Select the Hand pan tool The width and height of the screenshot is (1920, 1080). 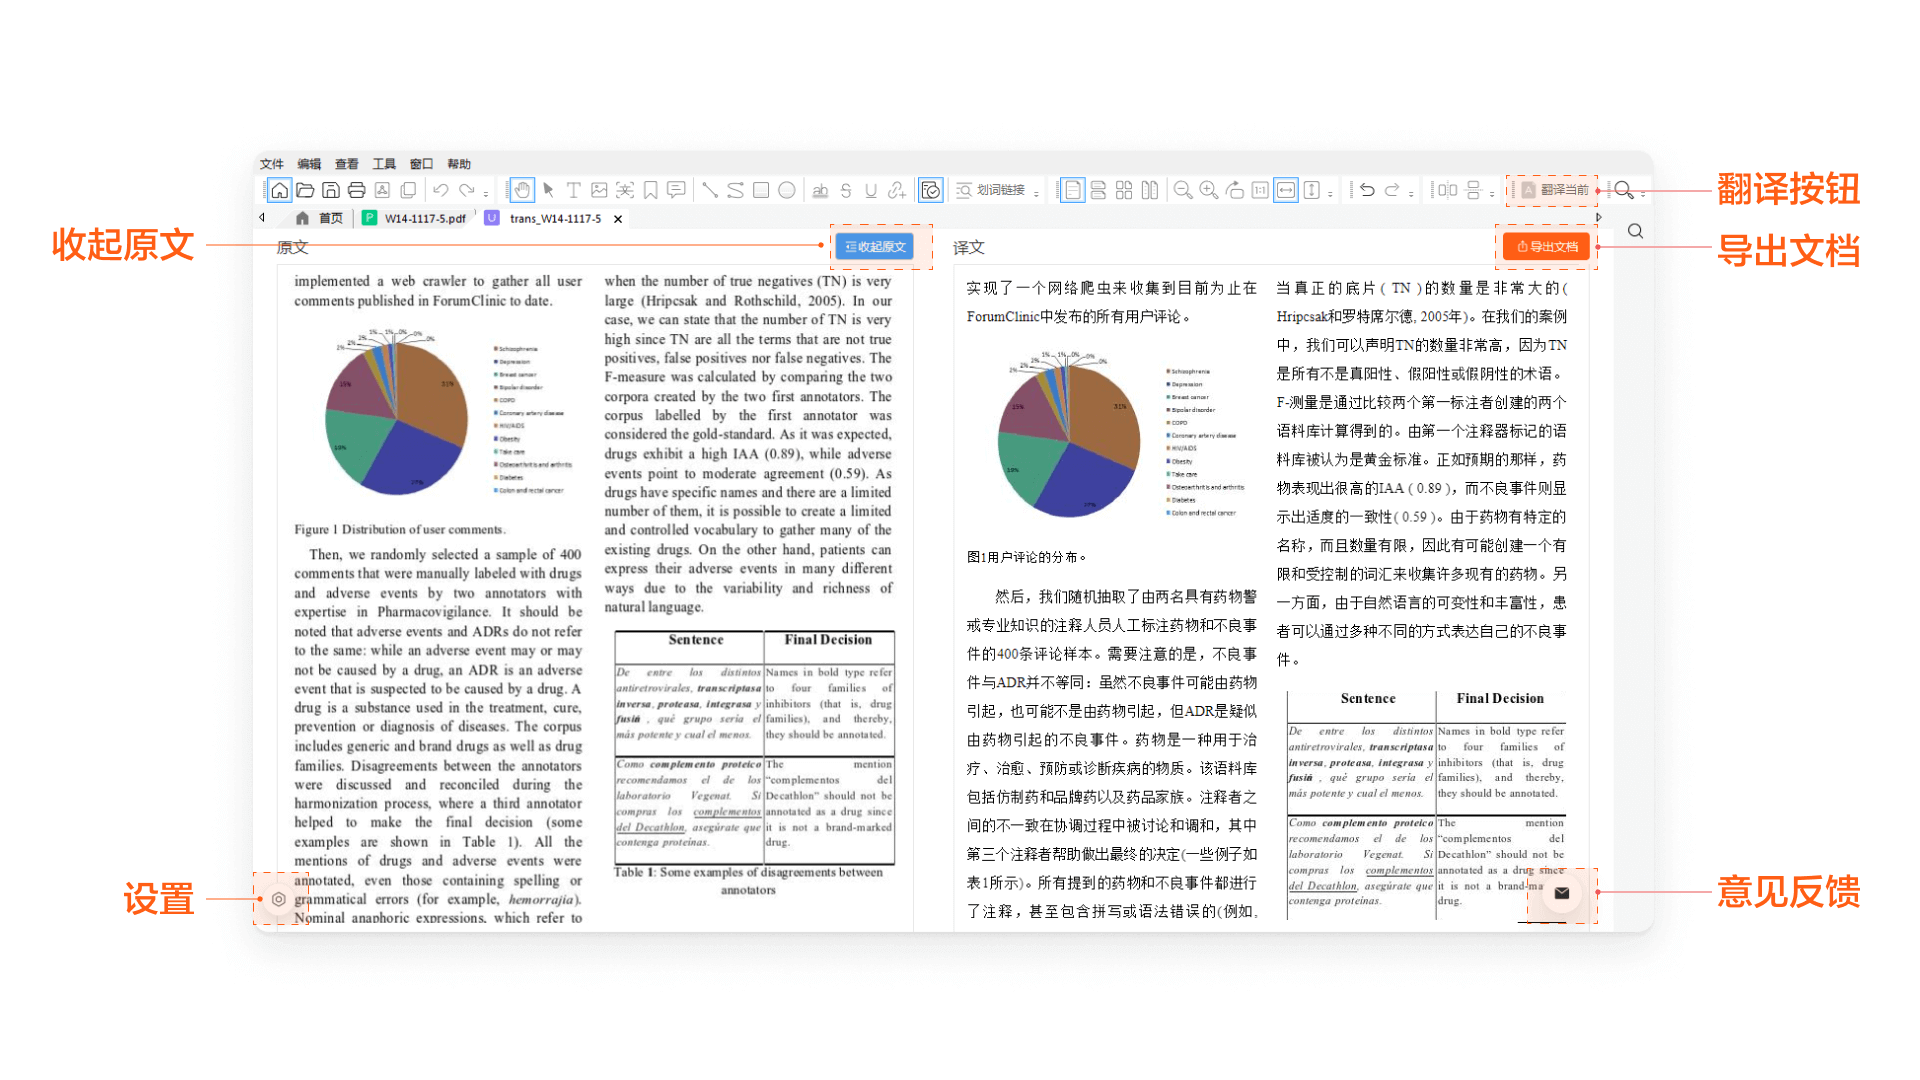(x=522, y=190)
